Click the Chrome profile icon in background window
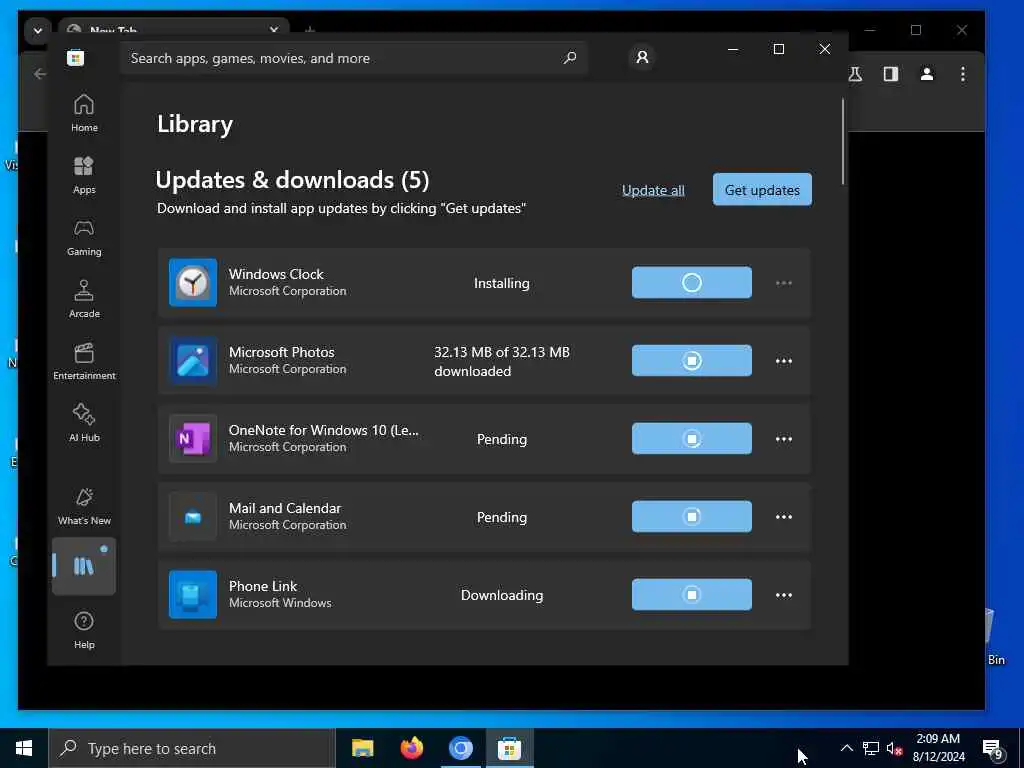This screenshot has width=1024, height=768. pyautogui.click(x=927, y=74)
